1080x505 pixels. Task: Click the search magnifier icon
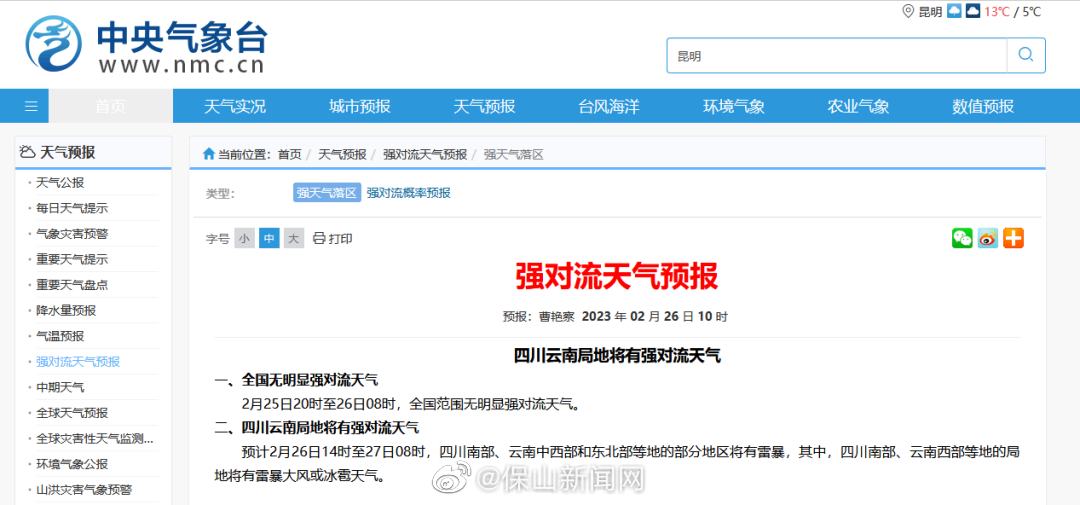[1025, 55]
